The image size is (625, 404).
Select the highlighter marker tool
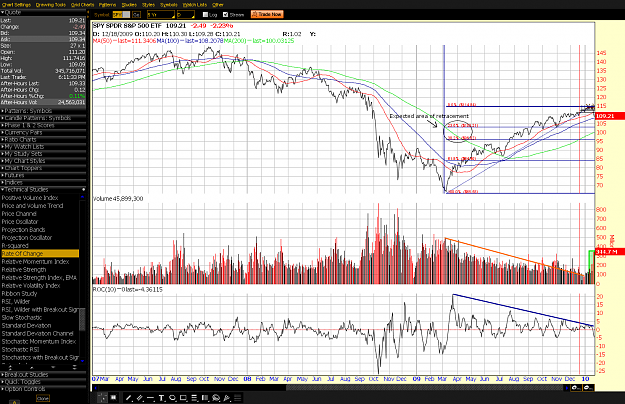click(x=227, y=398)
